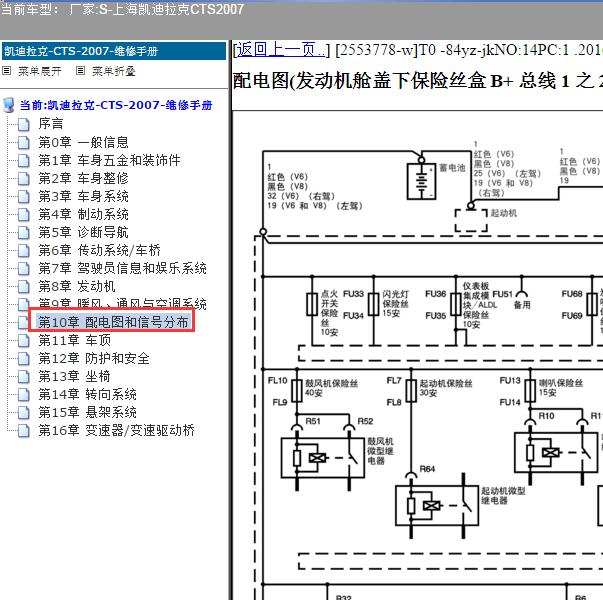Open 第1章 车身五金和装饰件
Viewport: 603px width, 600px height.
coord(109,160)
